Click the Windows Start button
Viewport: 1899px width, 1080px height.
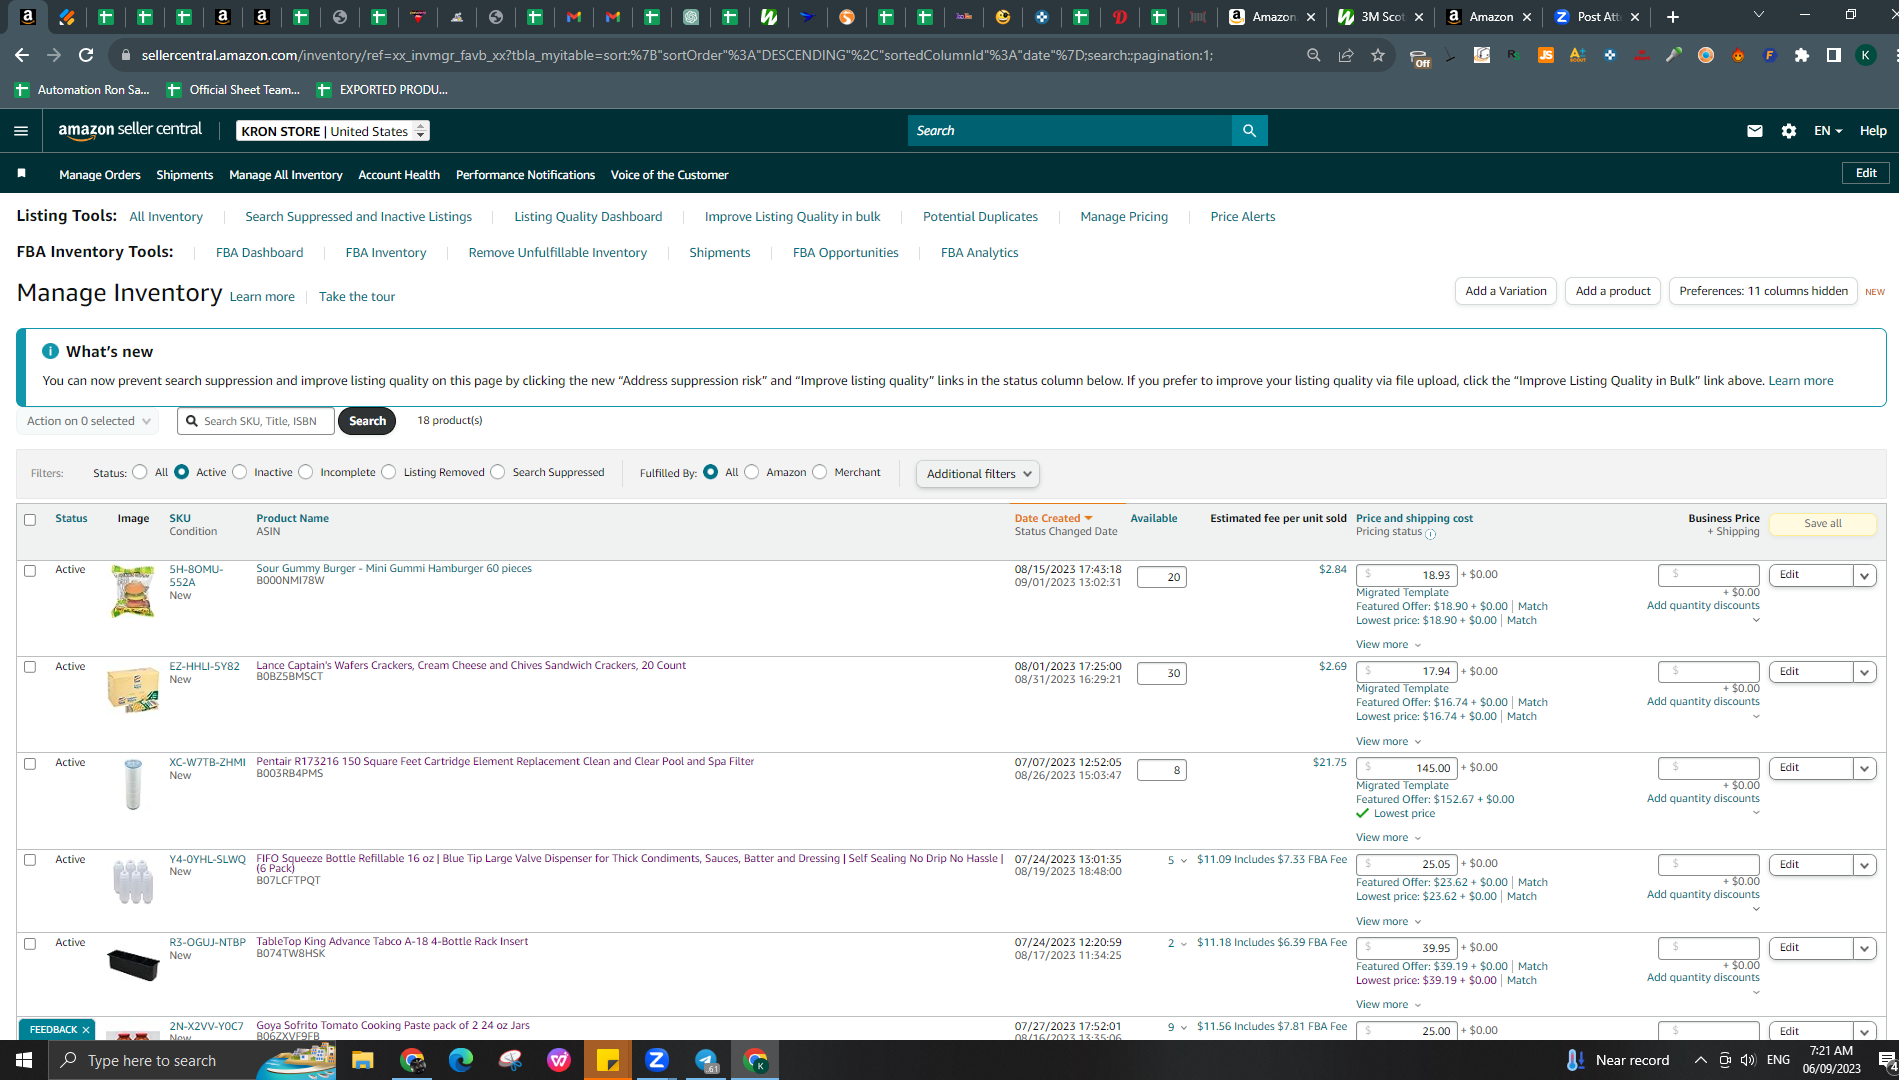(x=24, y=1060)
